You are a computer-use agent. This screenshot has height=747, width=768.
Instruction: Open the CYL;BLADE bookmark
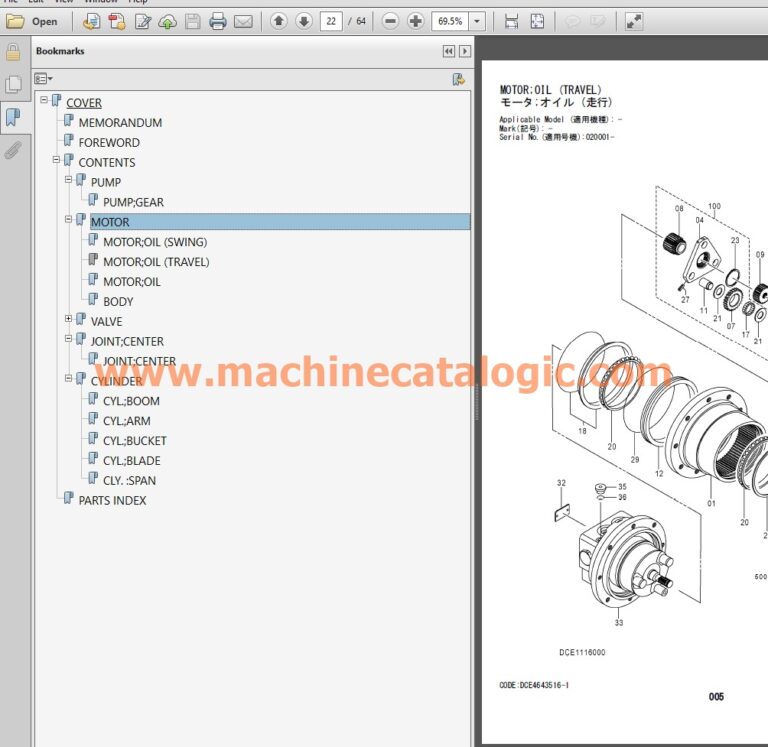point(132,461)
